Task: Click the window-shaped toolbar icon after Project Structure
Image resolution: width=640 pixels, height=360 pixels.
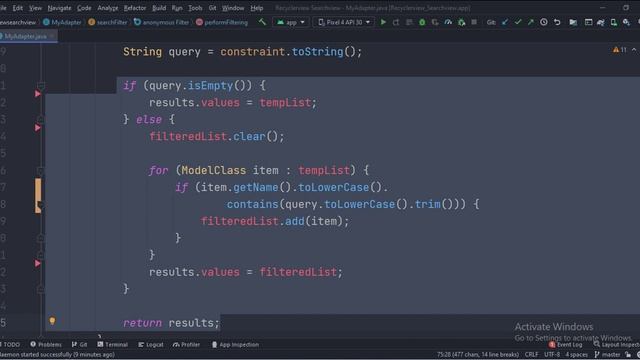Action: (x=588, y=22)
